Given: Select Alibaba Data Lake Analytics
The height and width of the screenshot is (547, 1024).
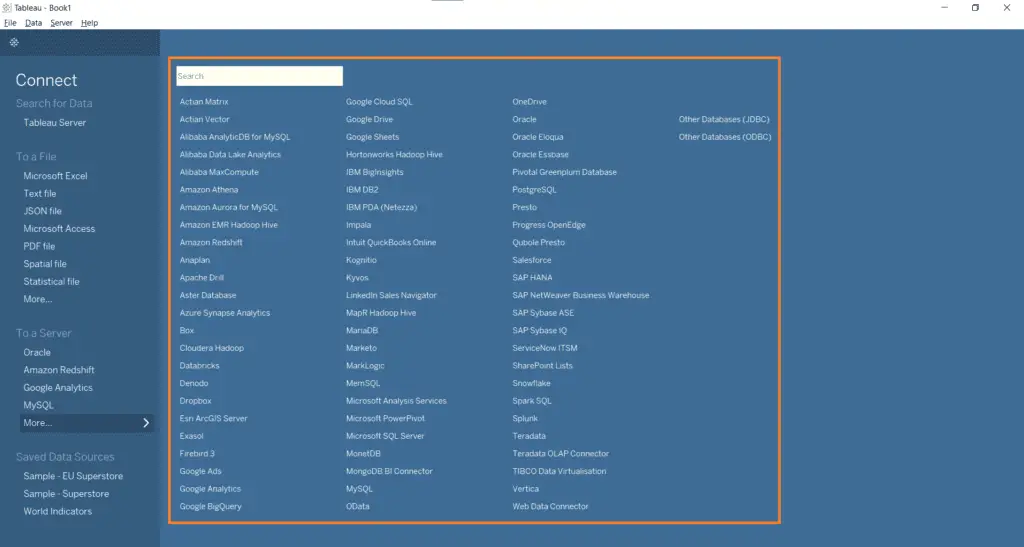Looking at the screenshot, I should click(231, 155).
